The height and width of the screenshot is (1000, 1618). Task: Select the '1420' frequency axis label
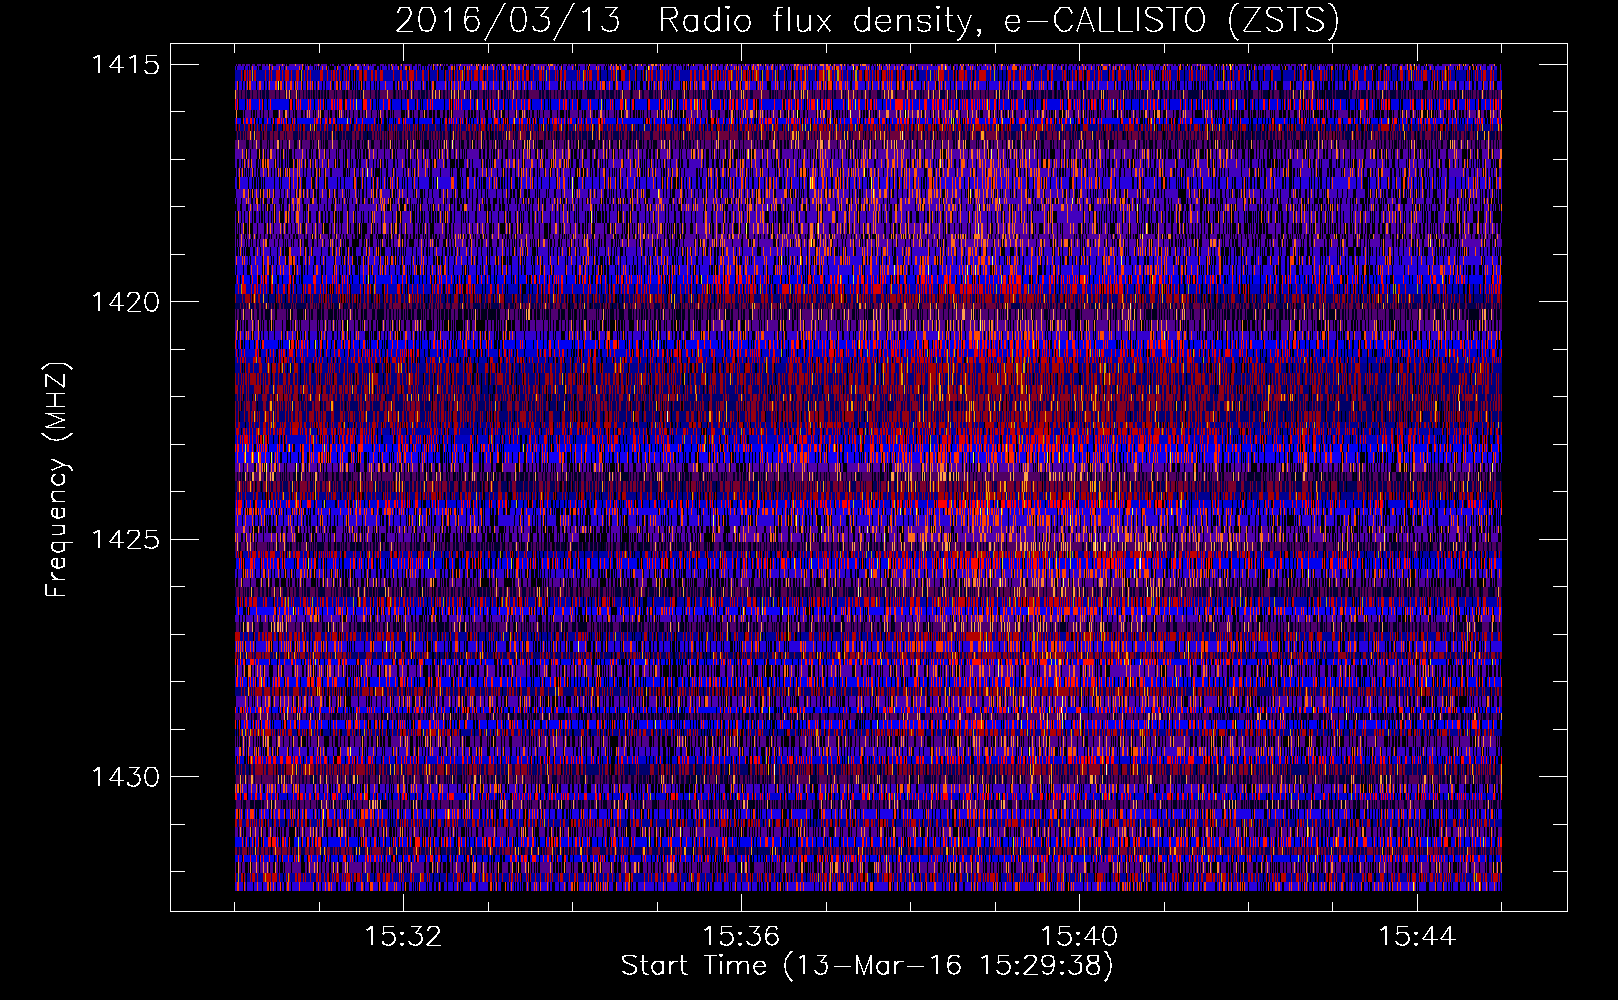tap(125, 302)
